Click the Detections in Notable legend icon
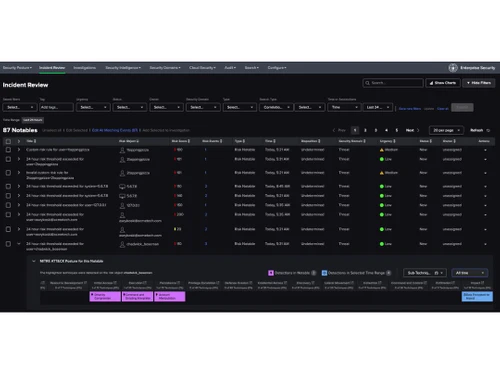Image resolution: width=500 pixels, height=375 pixels. point(271,273)
